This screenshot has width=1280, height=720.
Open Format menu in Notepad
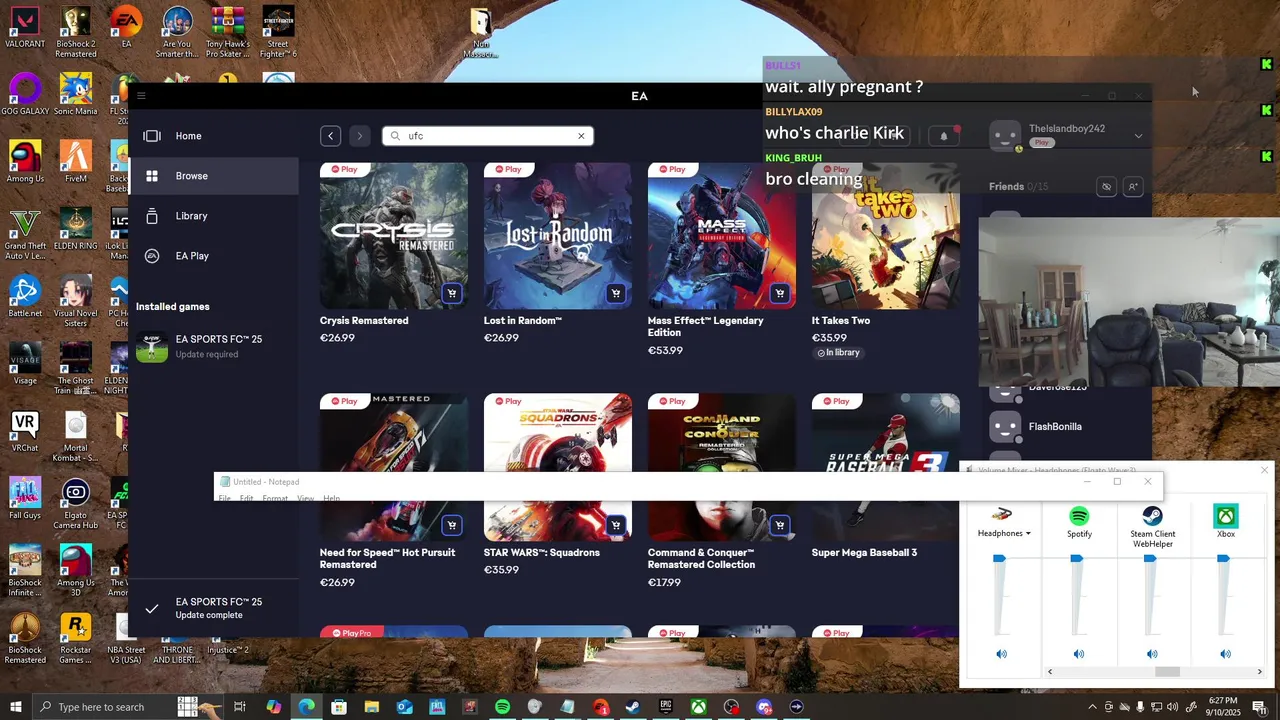tap(275, 498)
